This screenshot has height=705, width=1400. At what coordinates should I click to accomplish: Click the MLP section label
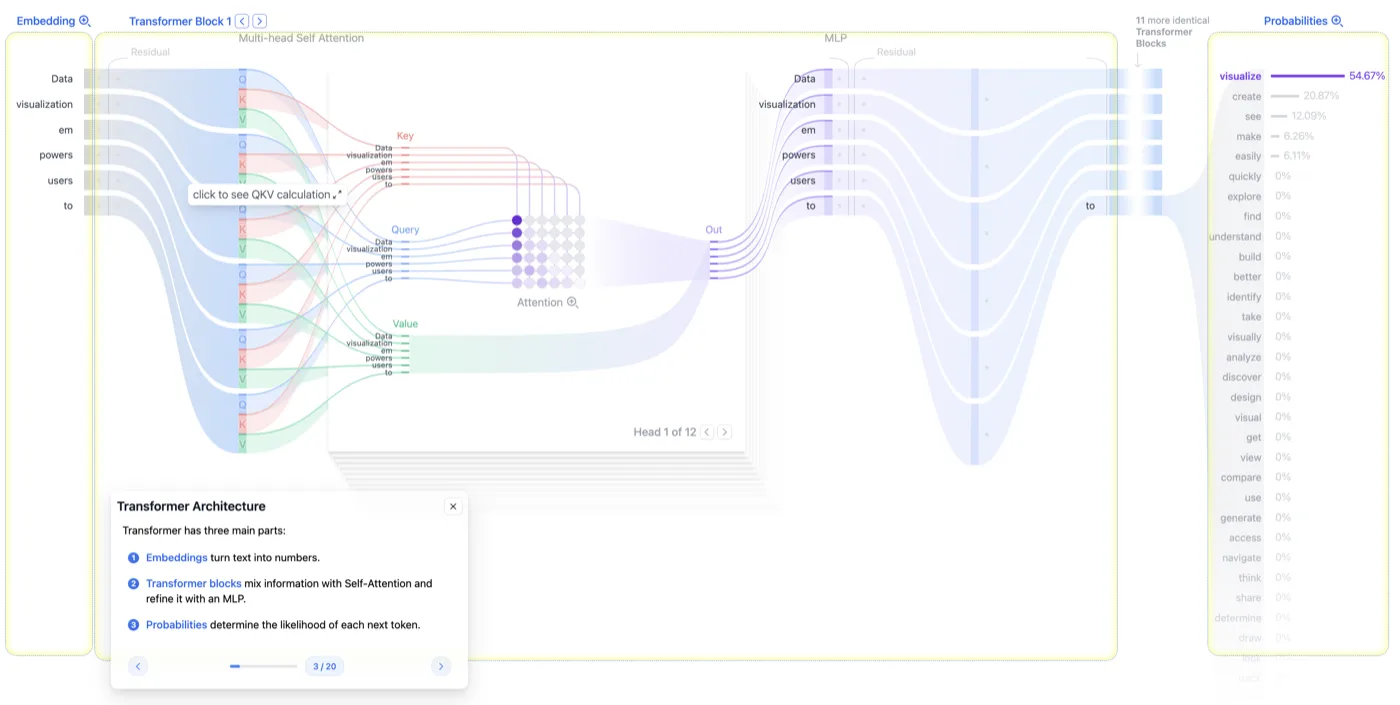click(x=836, y=38)
